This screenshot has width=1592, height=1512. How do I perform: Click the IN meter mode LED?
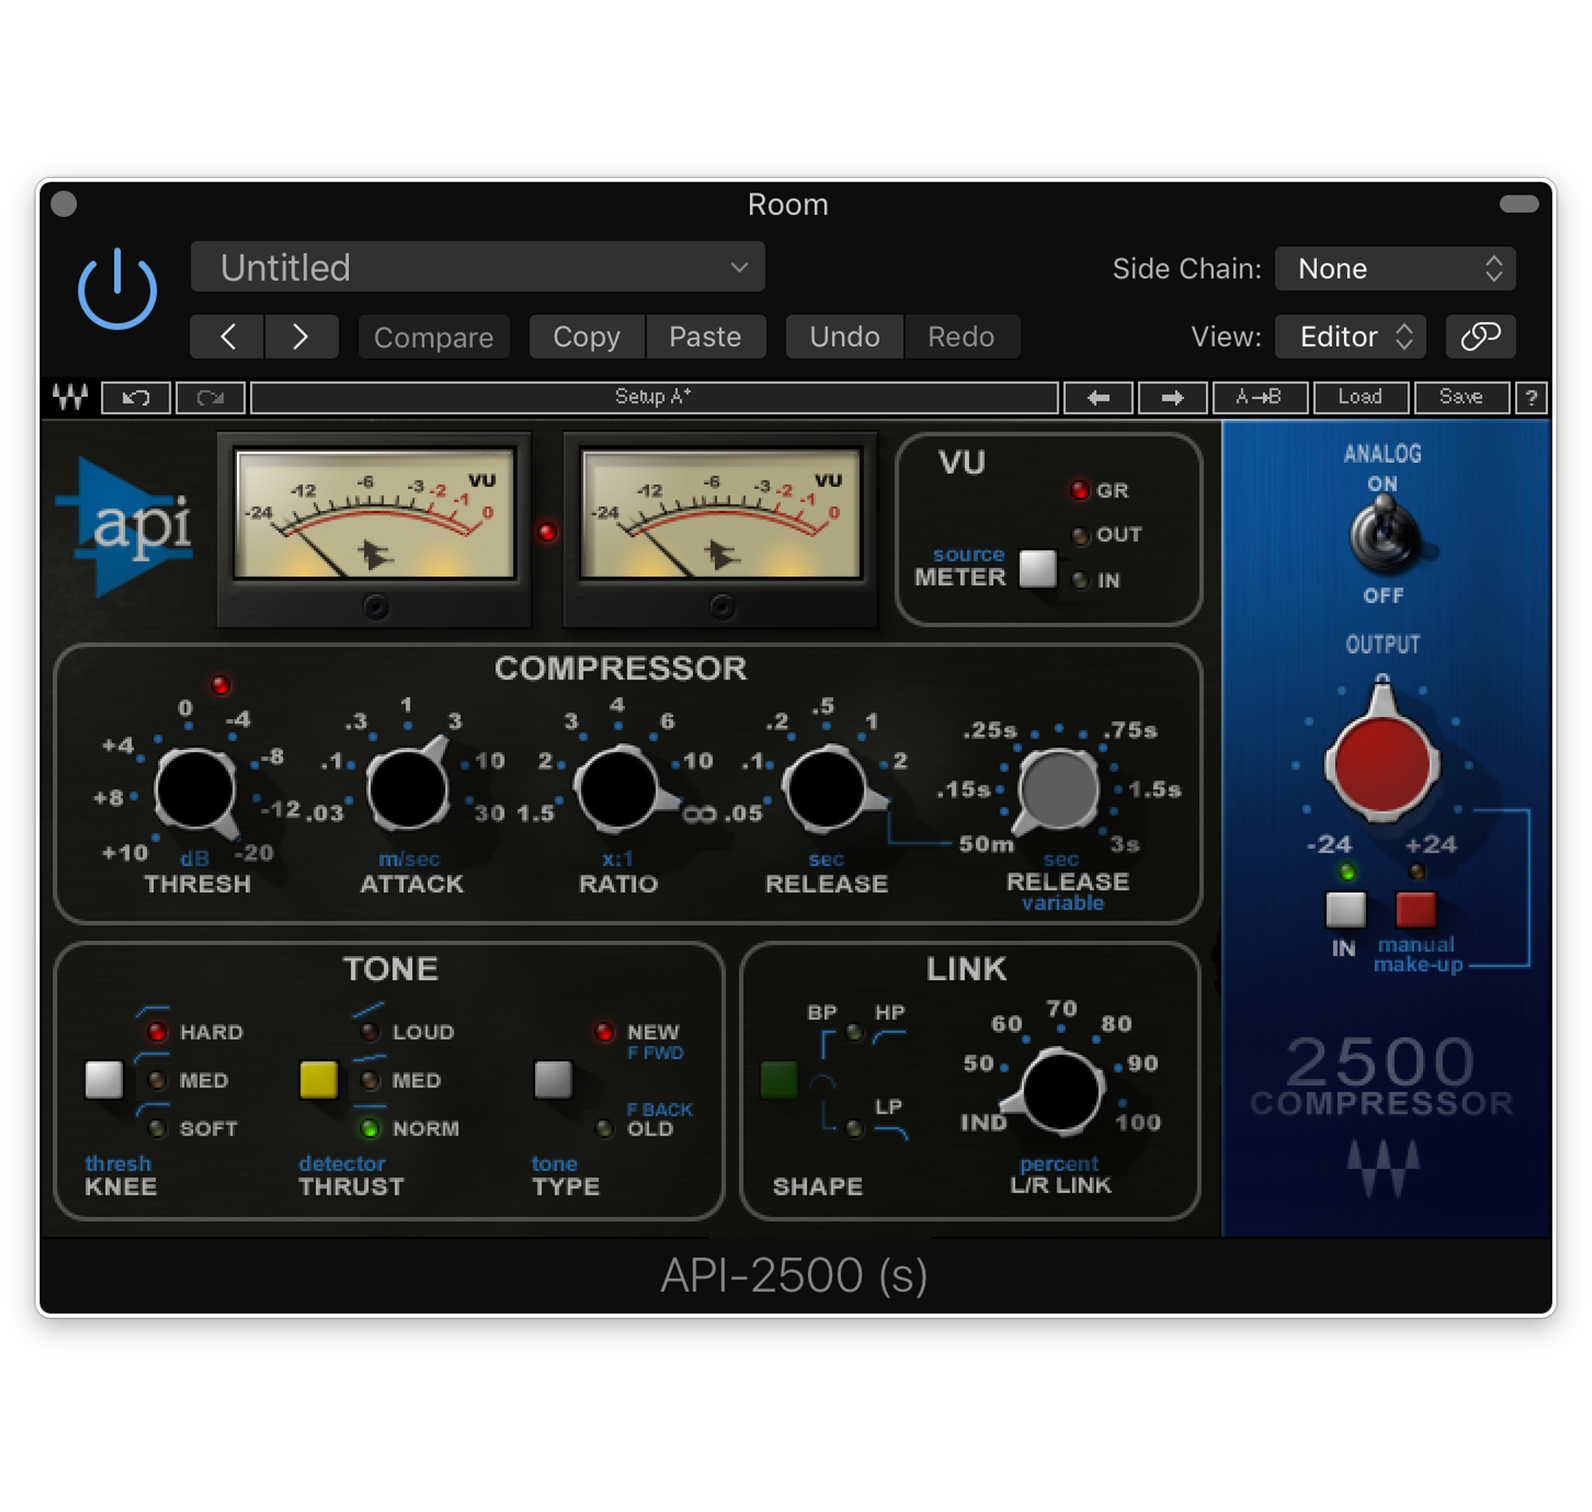tap(1080, 580)
